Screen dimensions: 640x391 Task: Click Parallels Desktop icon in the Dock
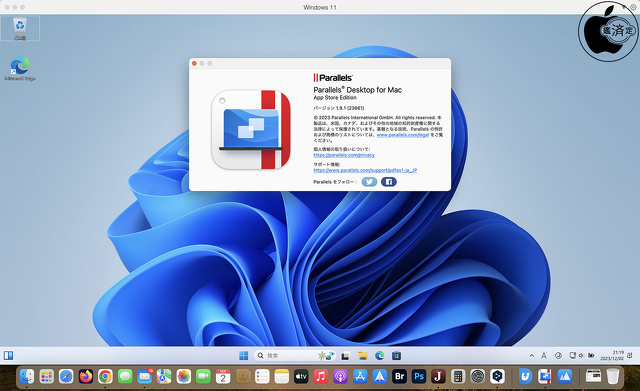pyautogui.click(x=545, y=376)
